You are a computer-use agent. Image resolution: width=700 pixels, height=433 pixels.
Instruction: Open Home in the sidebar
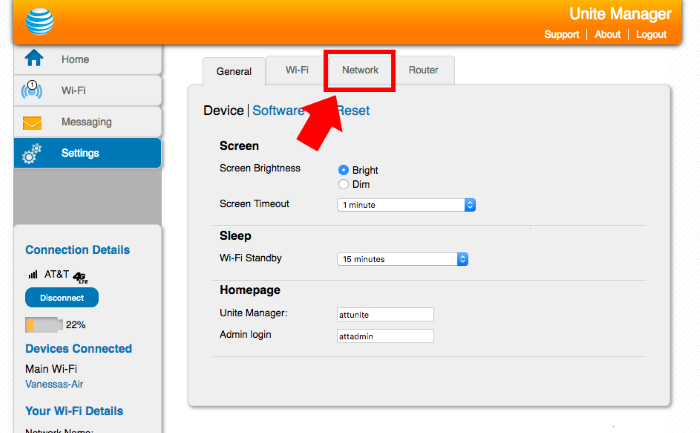pos(88,59)
